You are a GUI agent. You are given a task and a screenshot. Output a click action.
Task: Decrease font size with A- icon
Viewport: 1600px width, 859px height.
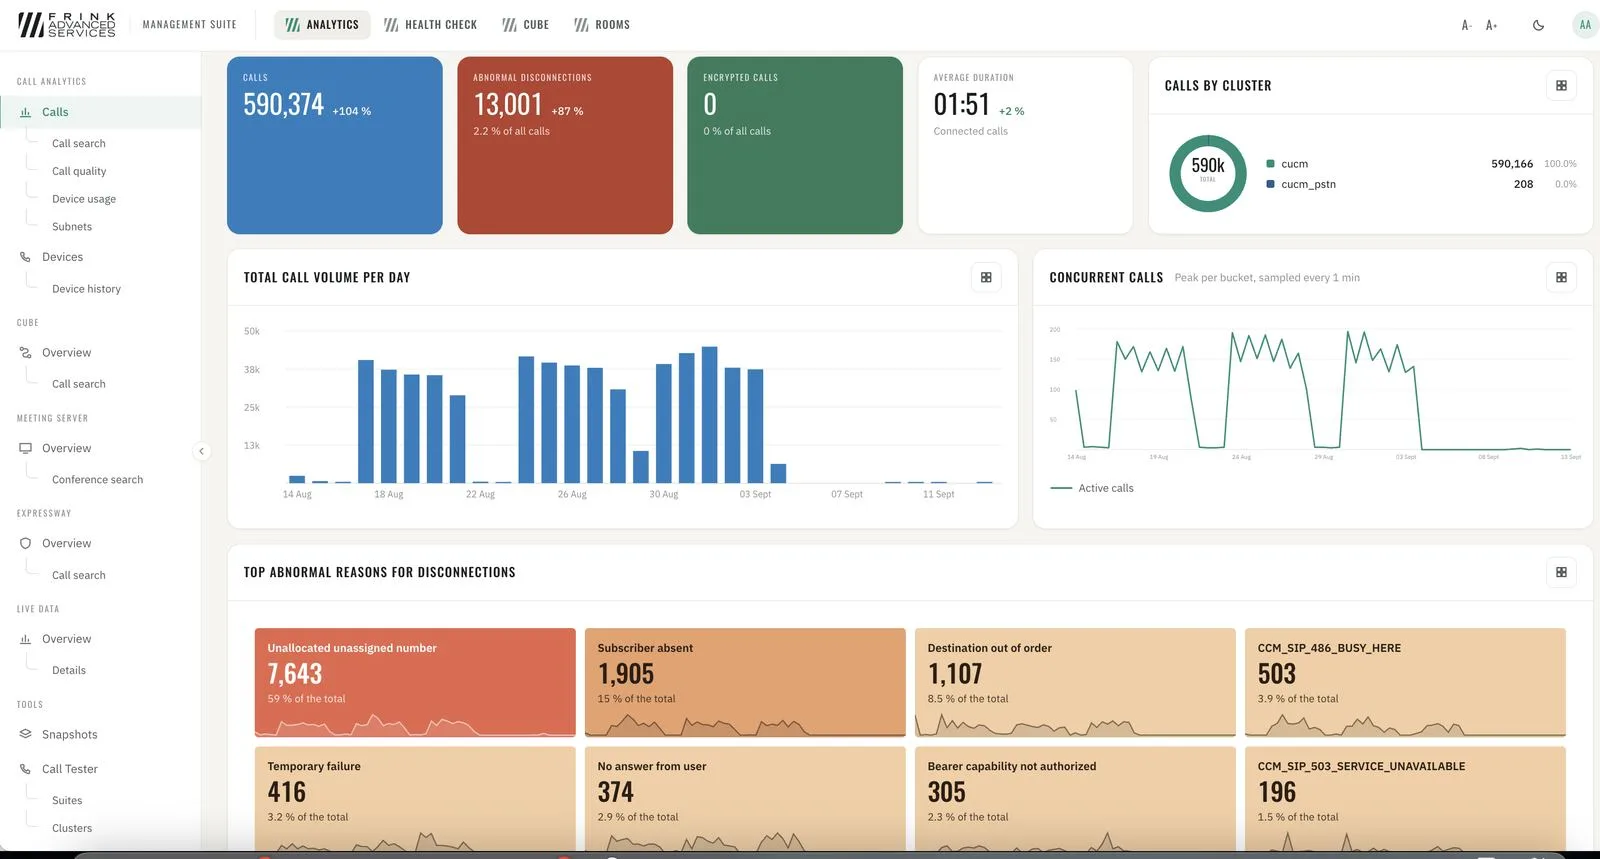point(1466,25)
